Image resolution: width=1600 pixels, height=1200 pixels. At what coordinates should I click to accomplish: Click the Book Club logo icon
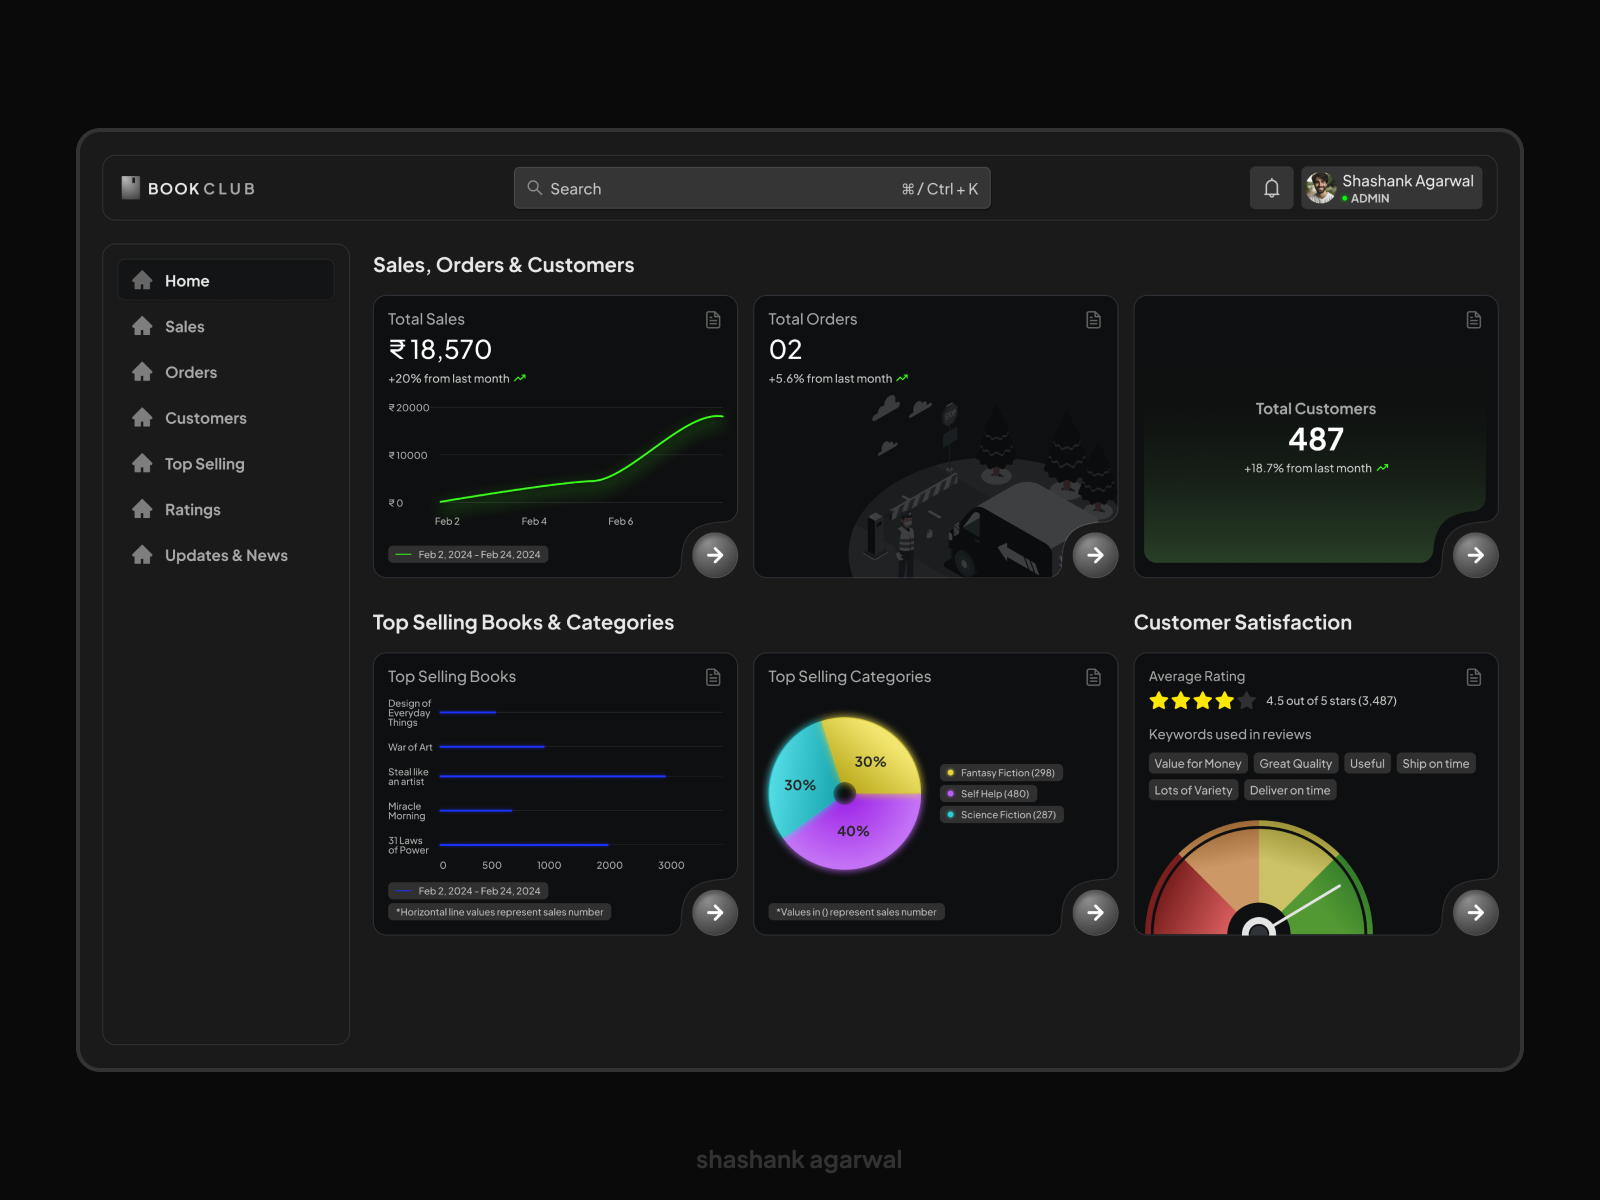131,188
